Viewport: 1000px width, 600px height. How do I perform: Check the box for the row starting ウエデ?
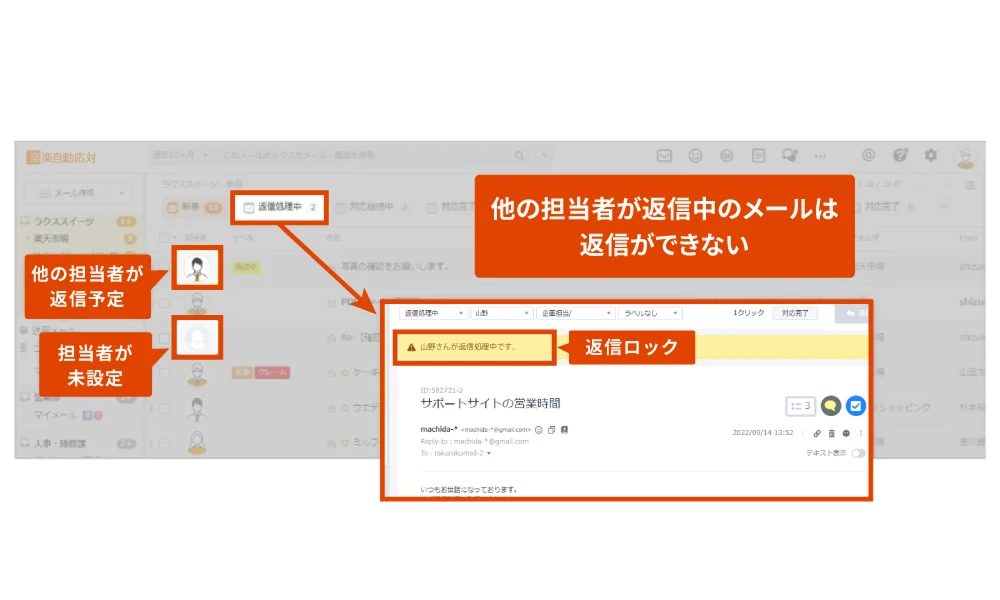[x=165, y=408]
